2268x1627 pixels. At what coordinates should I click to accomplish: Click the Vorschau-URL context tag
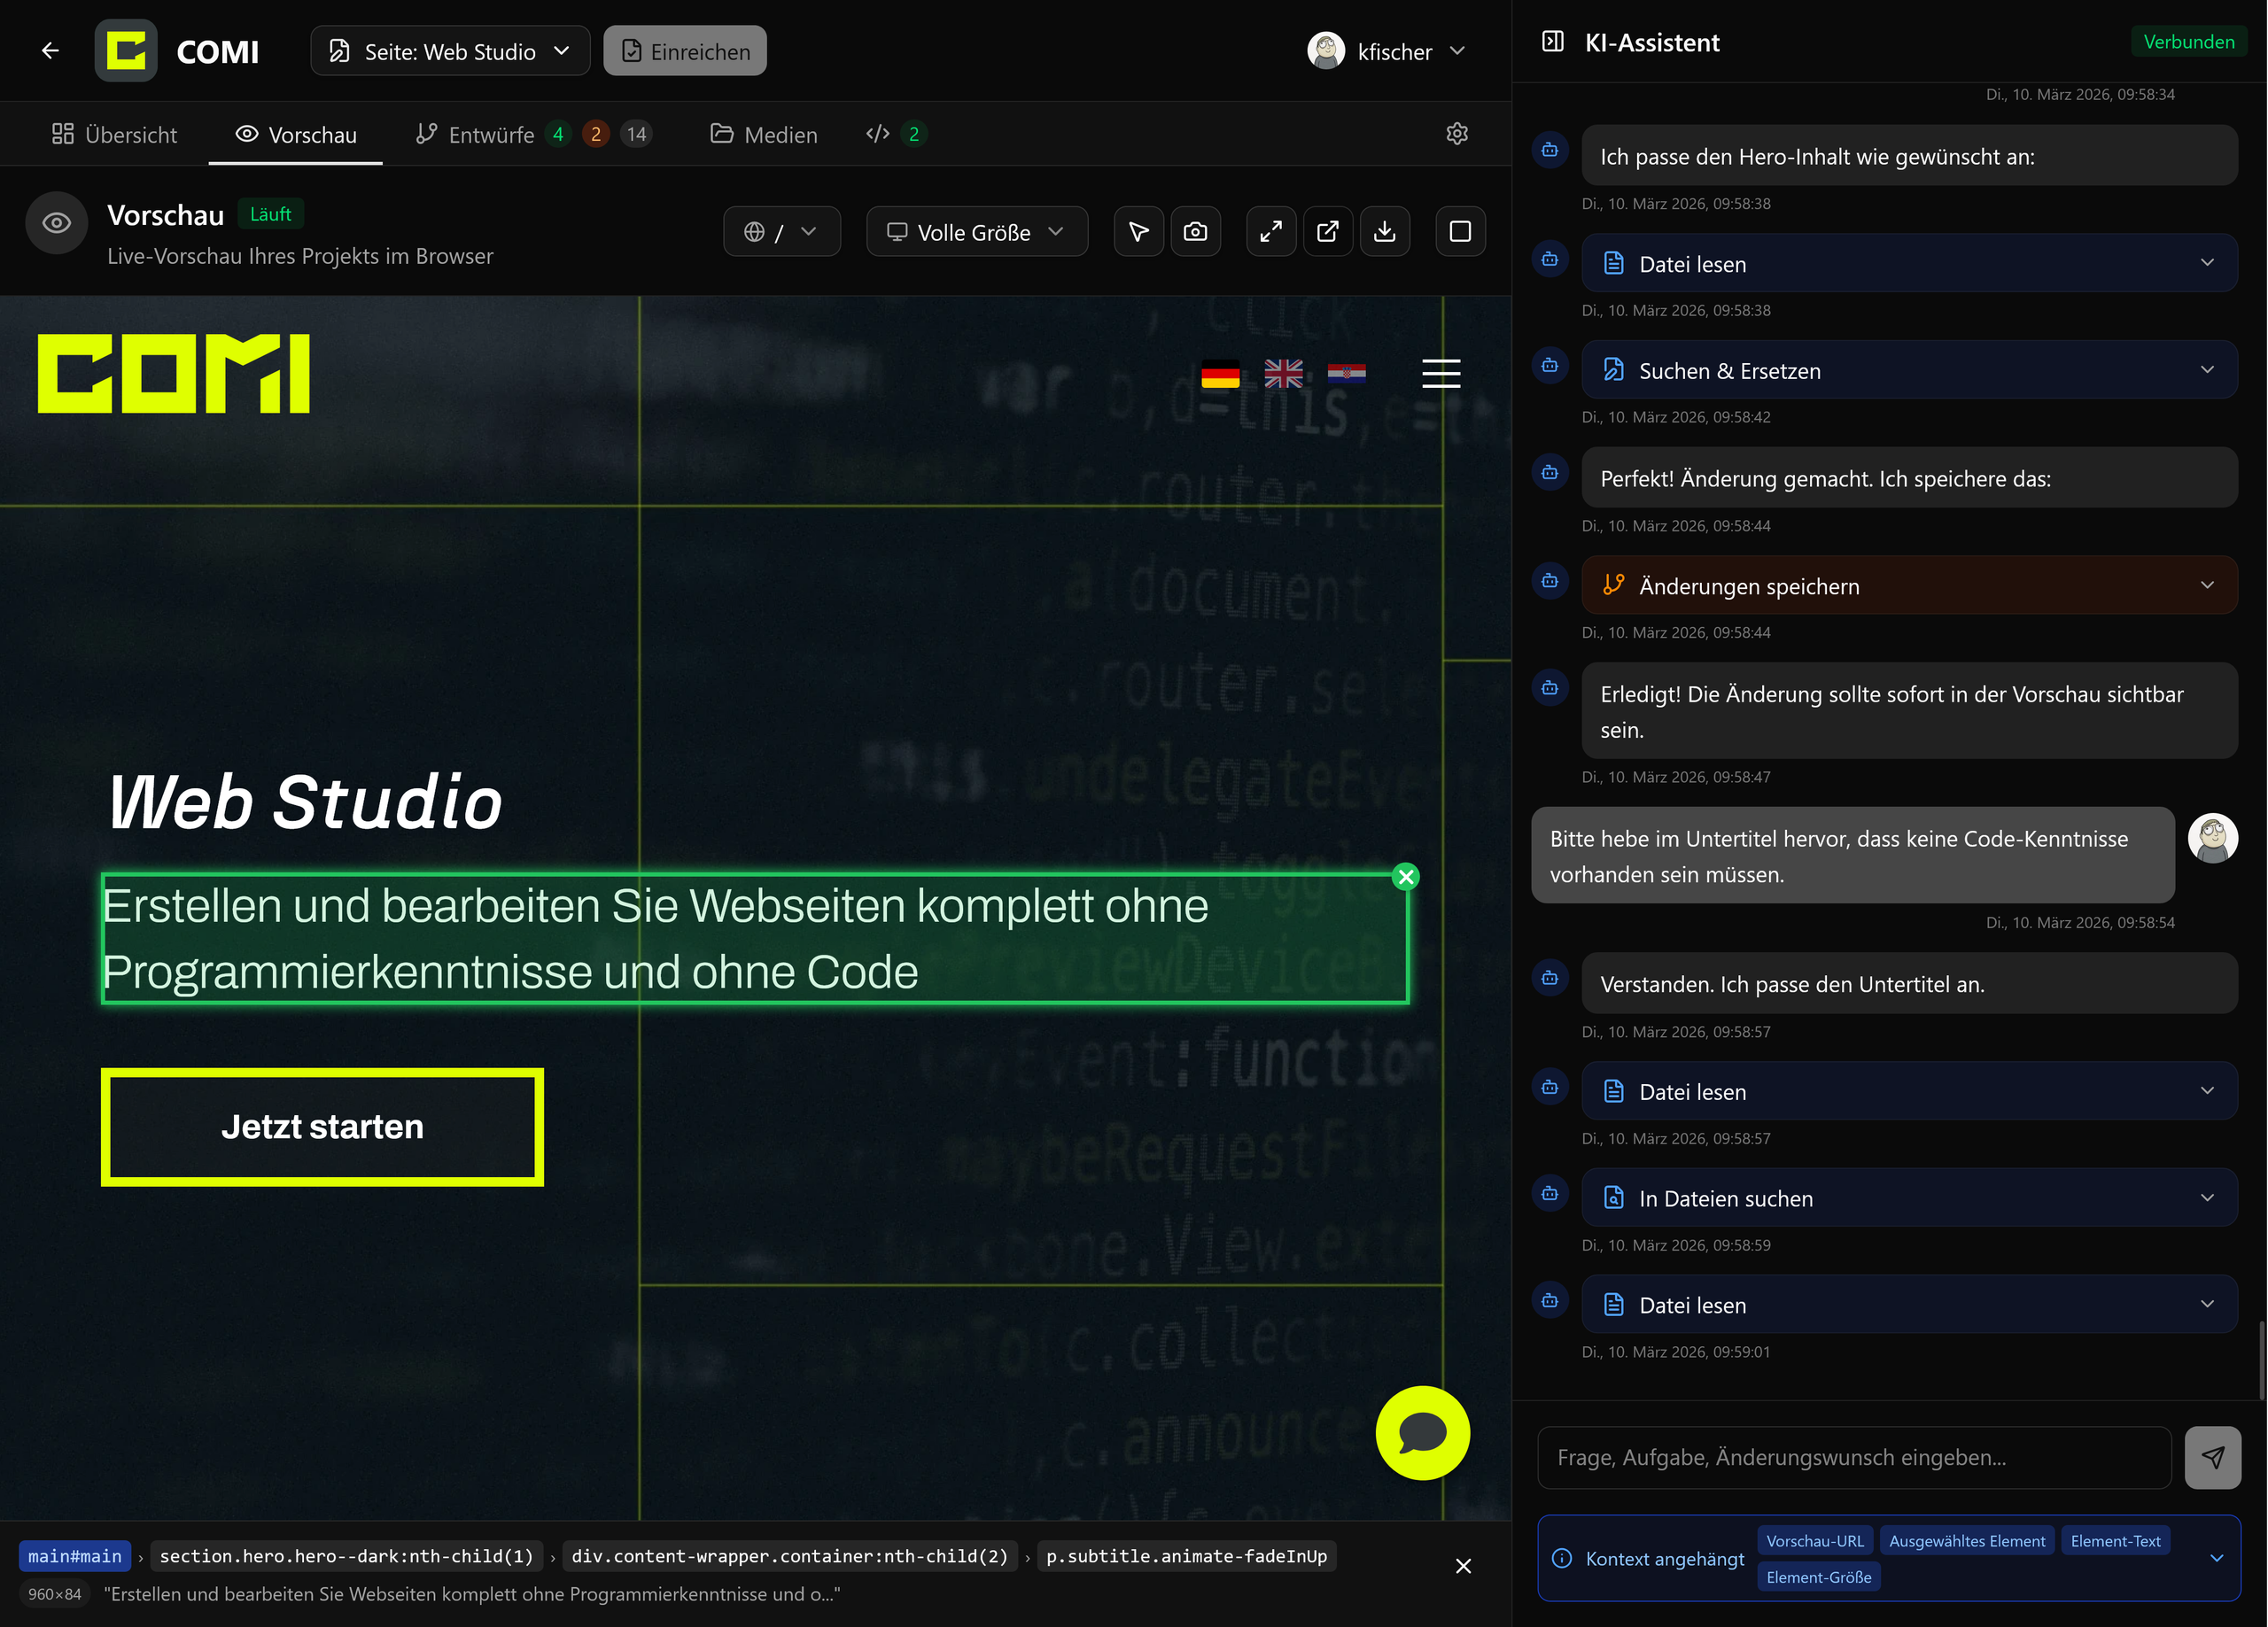coord(1815,1541)
